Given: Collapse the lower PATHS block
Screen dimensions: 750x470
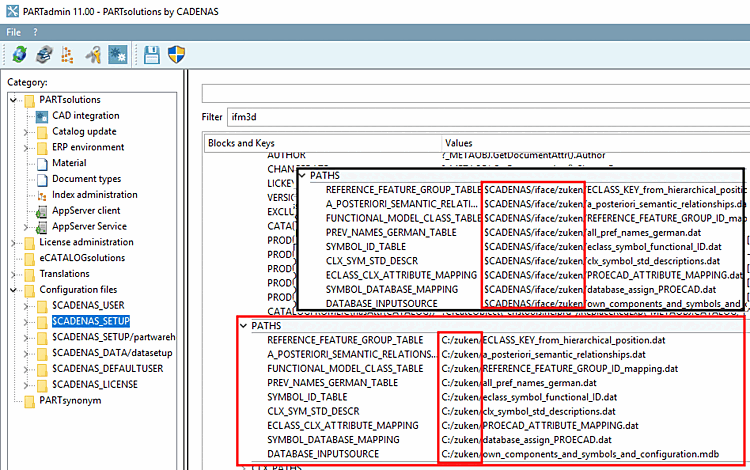Looking at the screenshot, I should click(x=242, y=325).
